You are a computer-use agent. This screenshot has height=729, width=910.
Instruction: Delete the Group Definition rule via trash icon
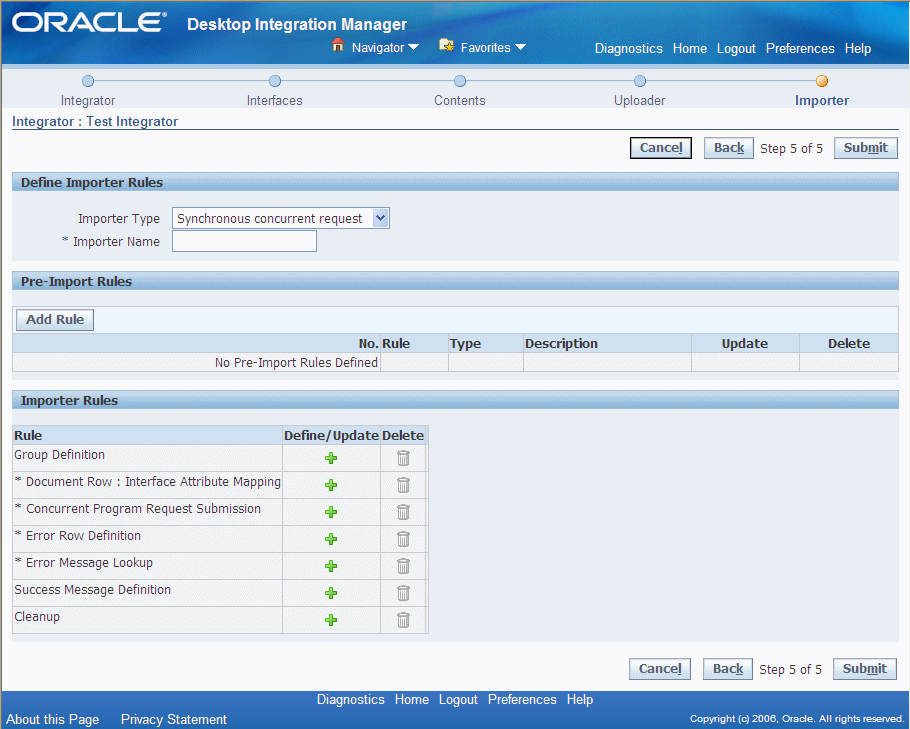point(403,458)
